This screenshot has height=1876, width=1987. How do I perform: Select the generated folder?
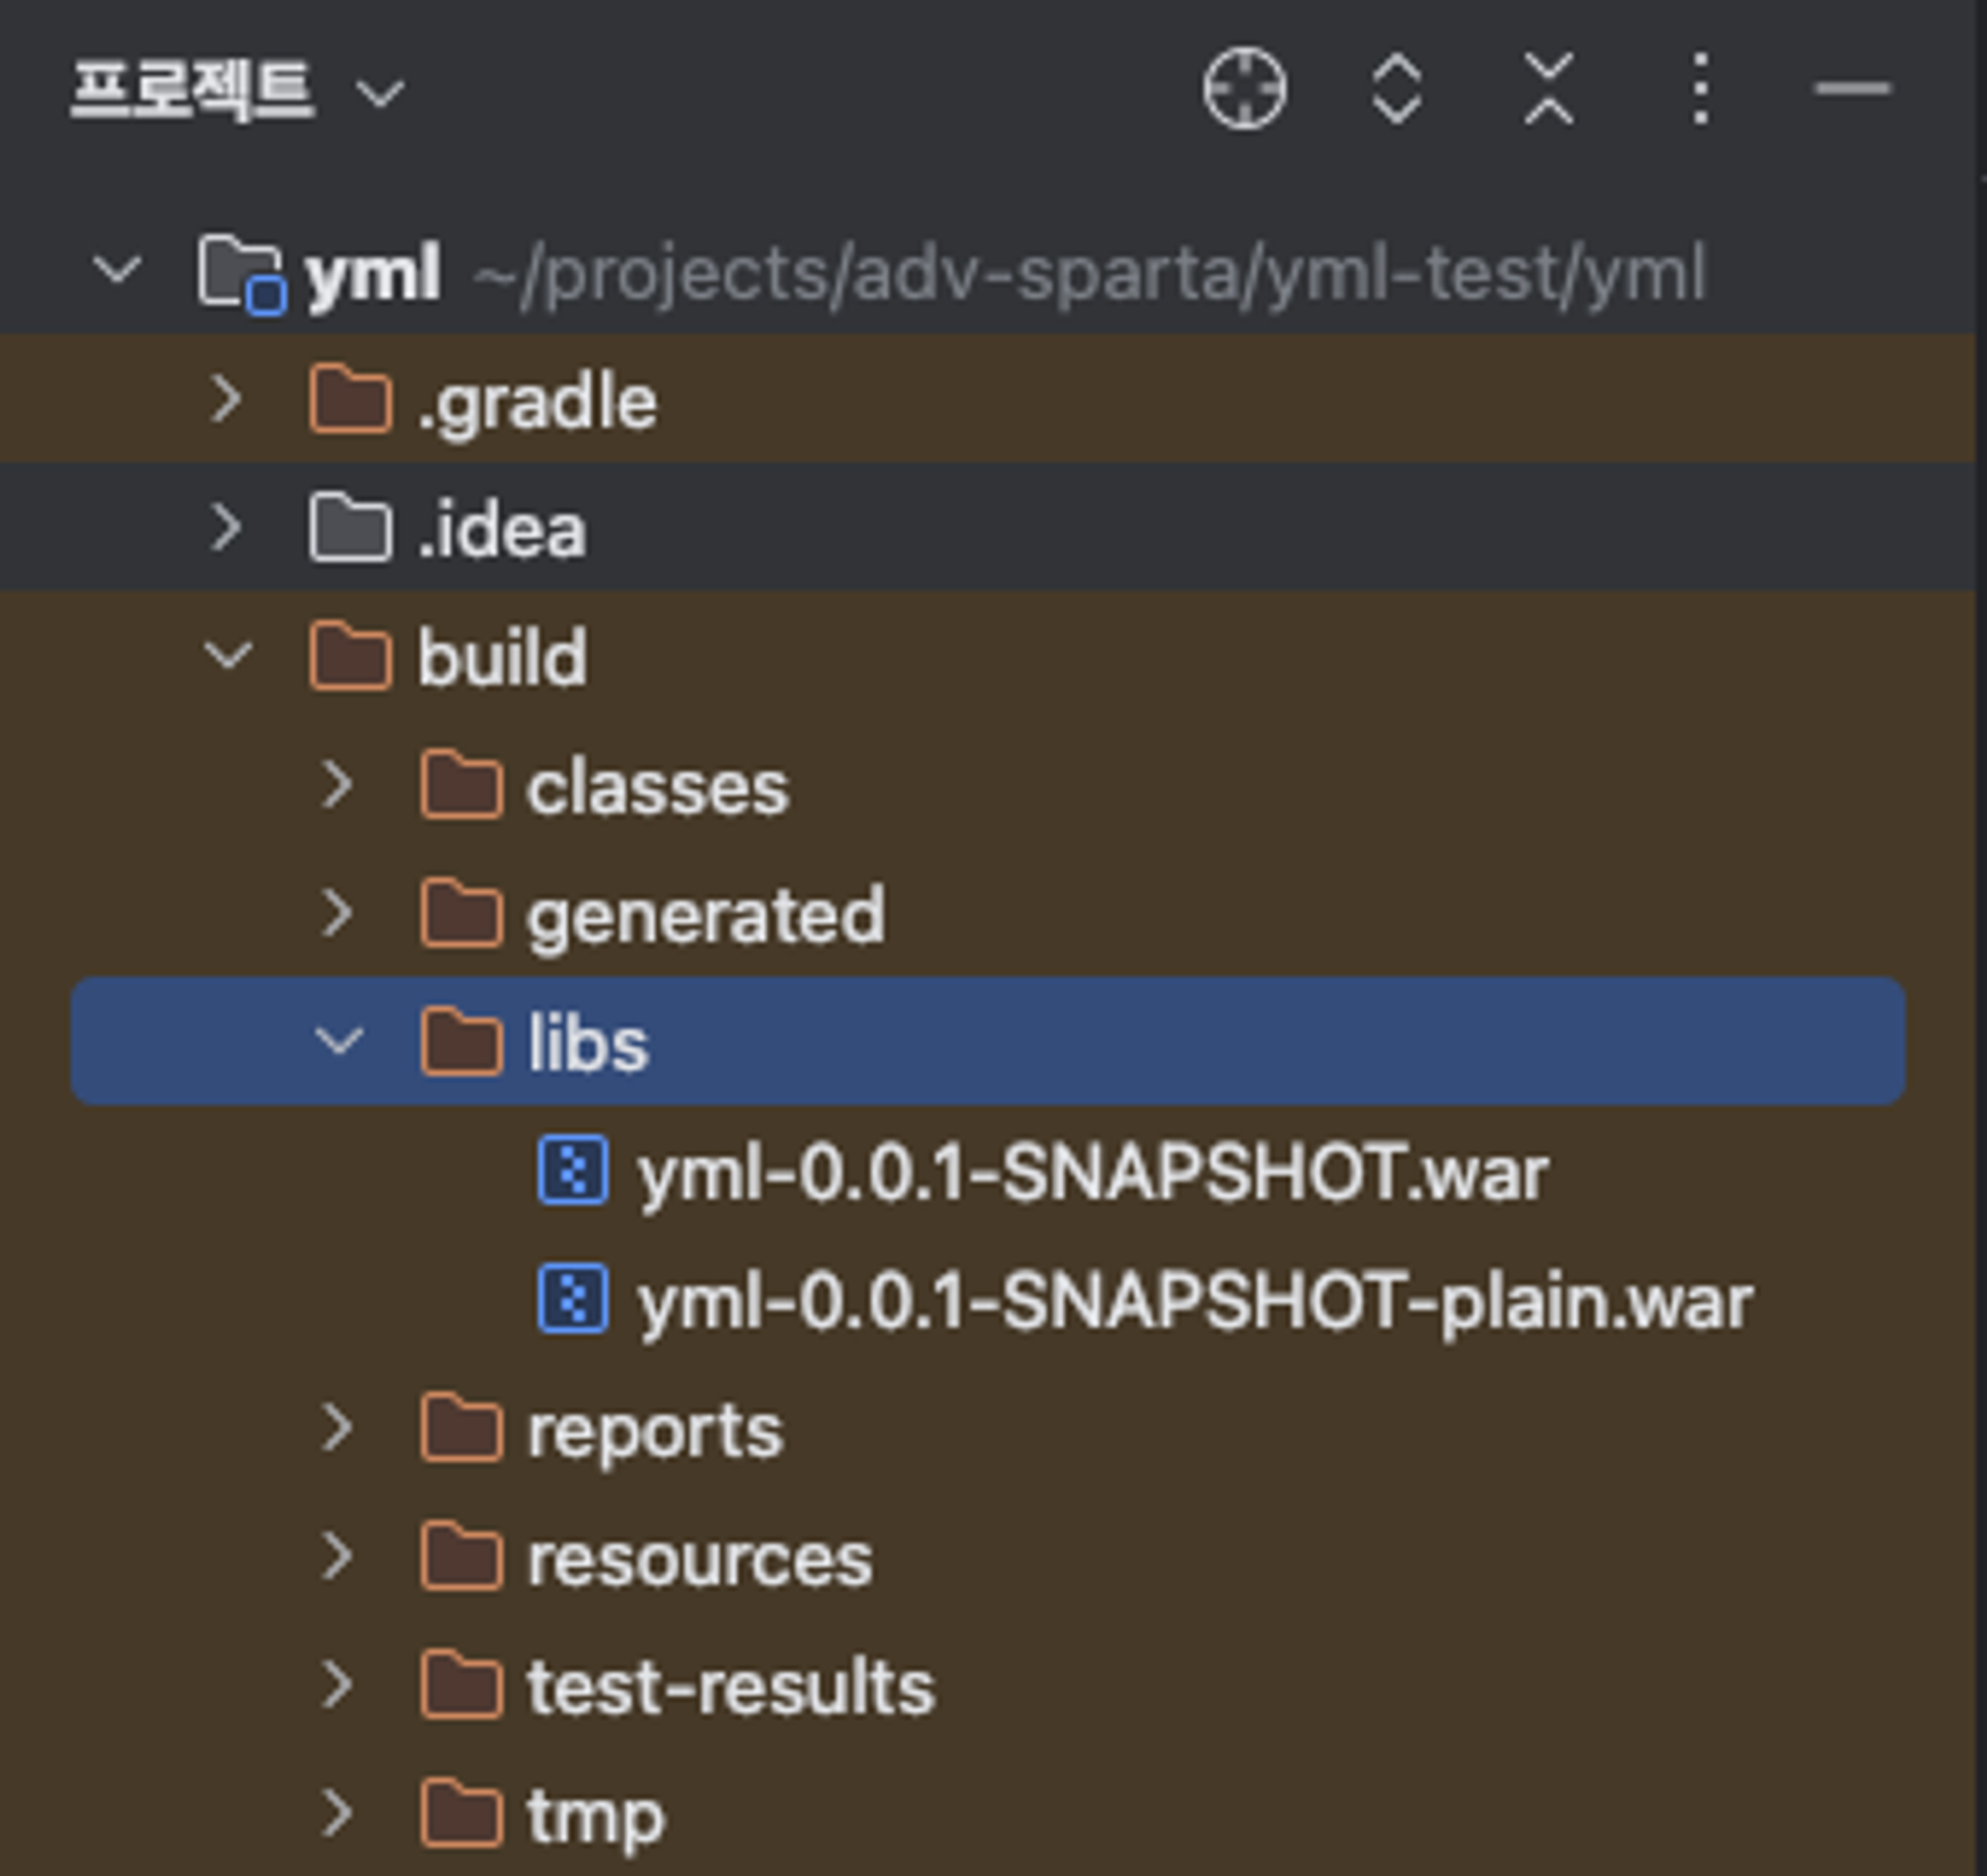(x=704, y=915)
